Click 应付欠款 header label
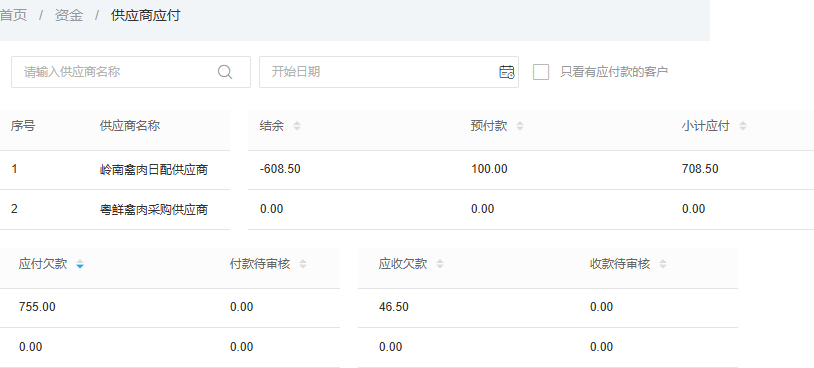Image resolution: width=814 pixels, height=368 pixels. [x=43, y=264]
